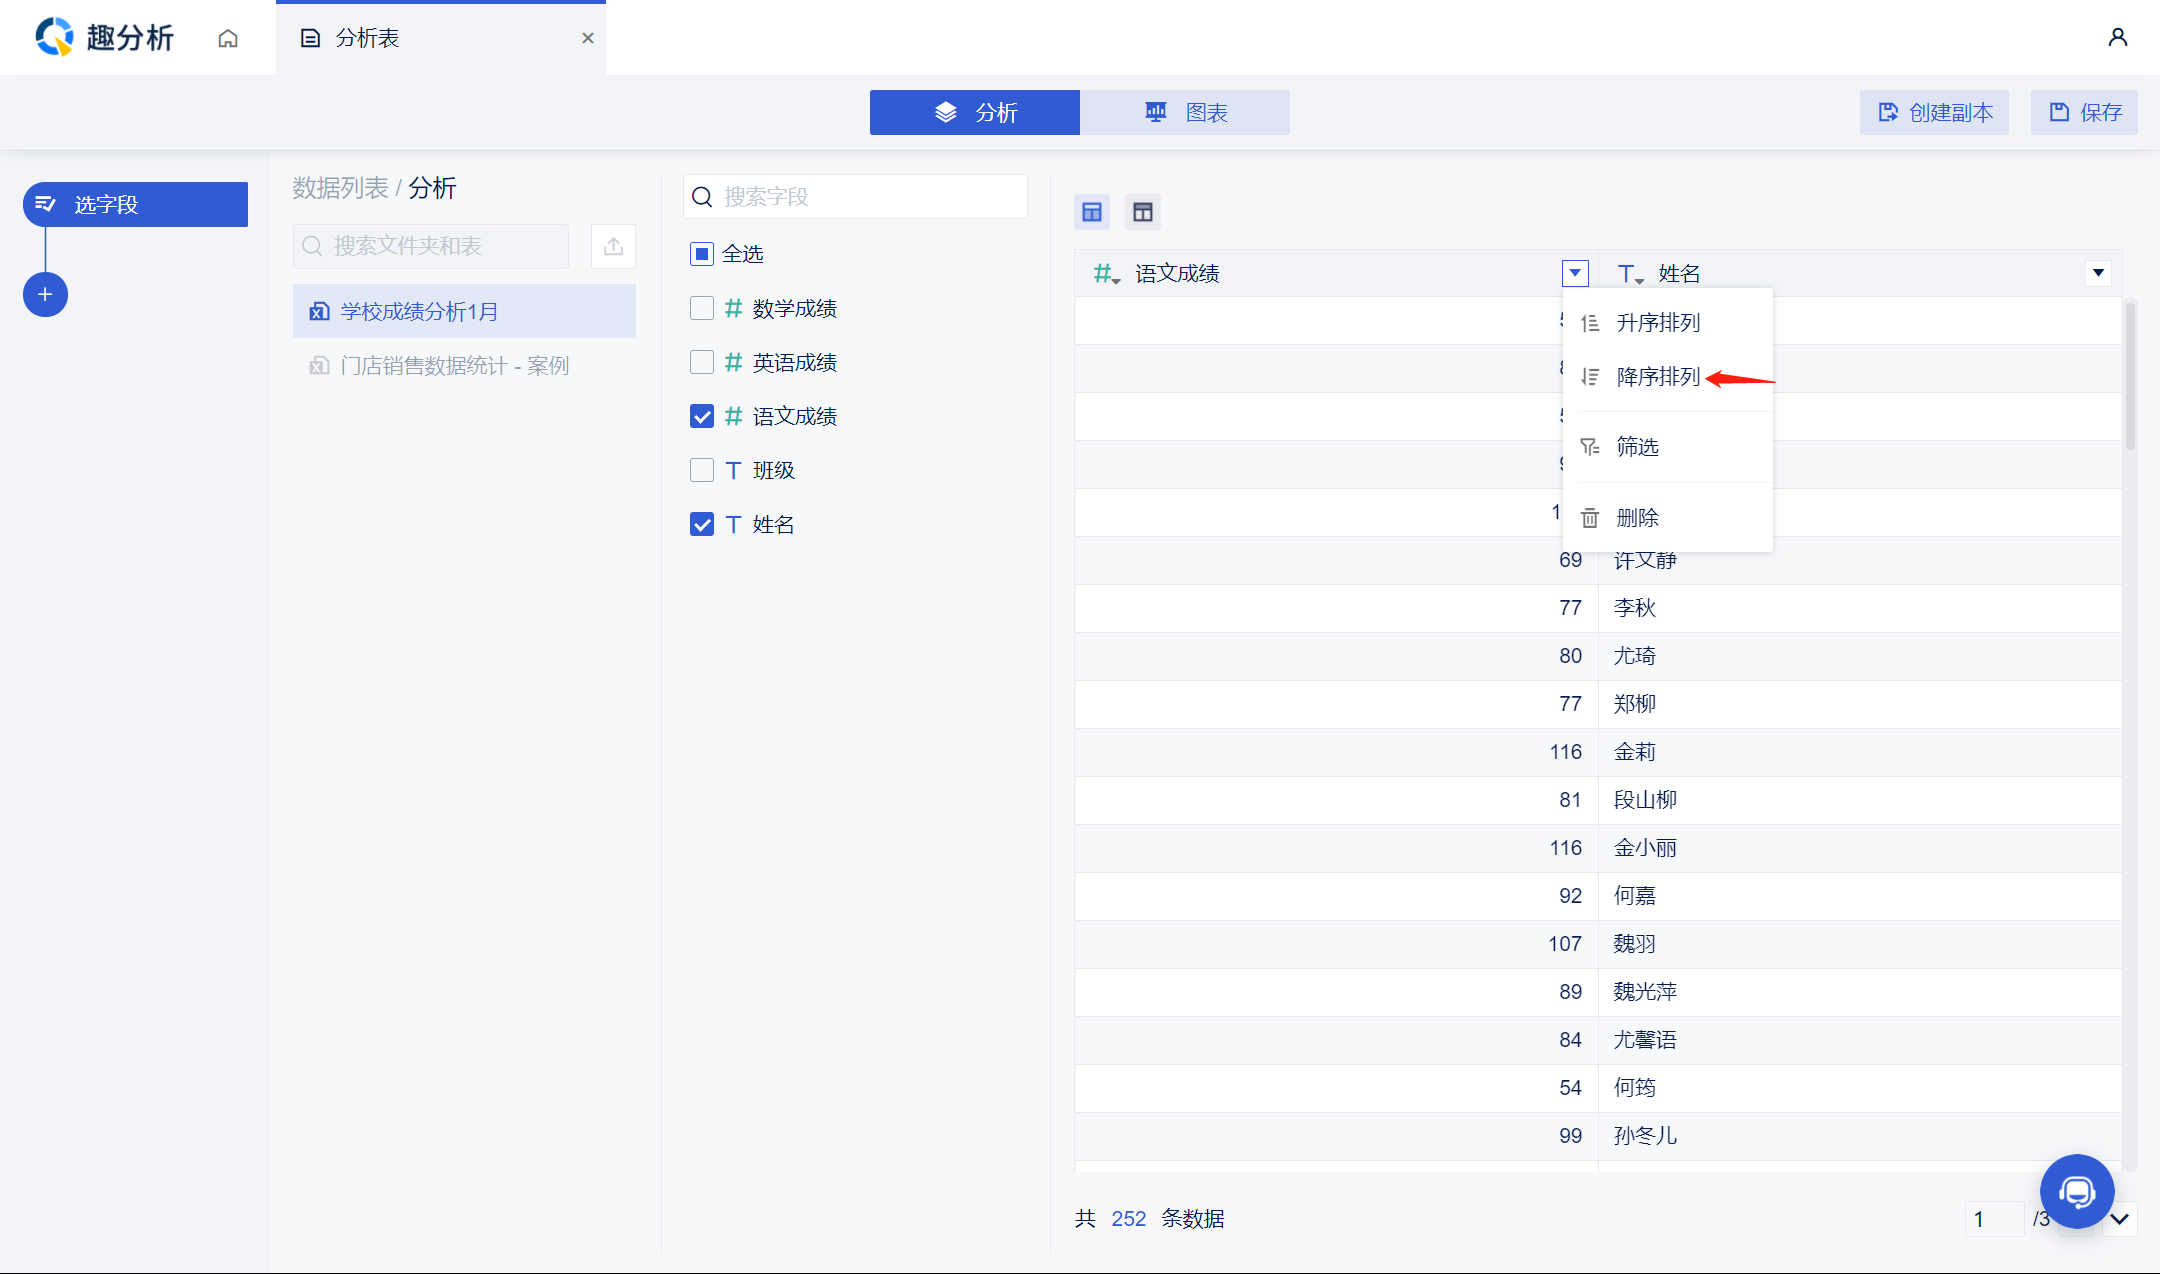
Task: Enable the 班级 field checkbox
Action: pyautogui.click(x=702, y=470)
